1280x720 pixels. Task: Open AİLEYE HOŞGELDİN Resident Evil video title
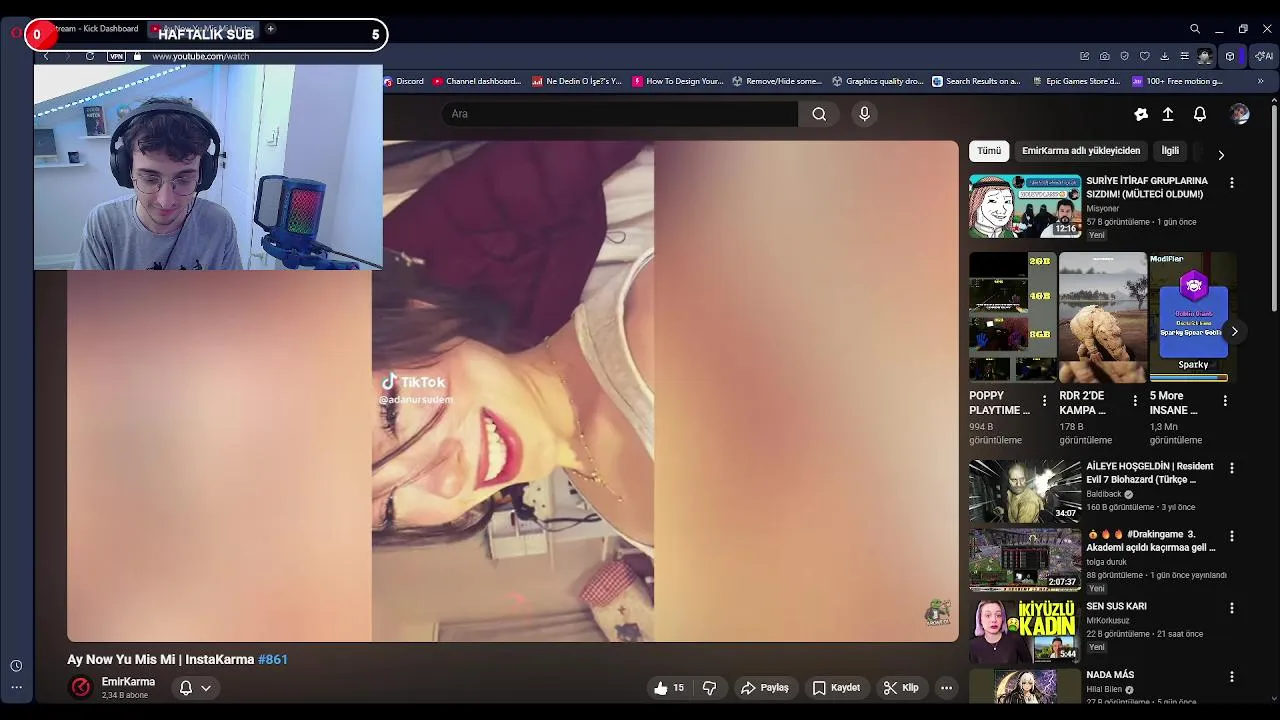(1150, 473)
